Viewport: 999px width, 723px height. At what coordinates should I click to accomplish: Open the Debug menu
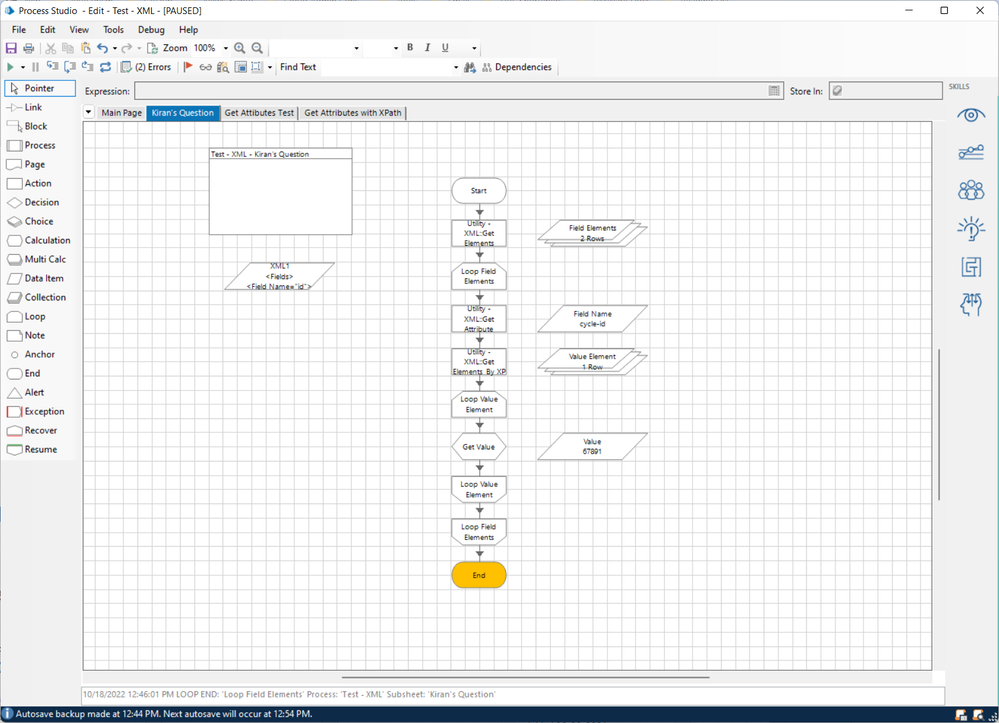(151, 30)
